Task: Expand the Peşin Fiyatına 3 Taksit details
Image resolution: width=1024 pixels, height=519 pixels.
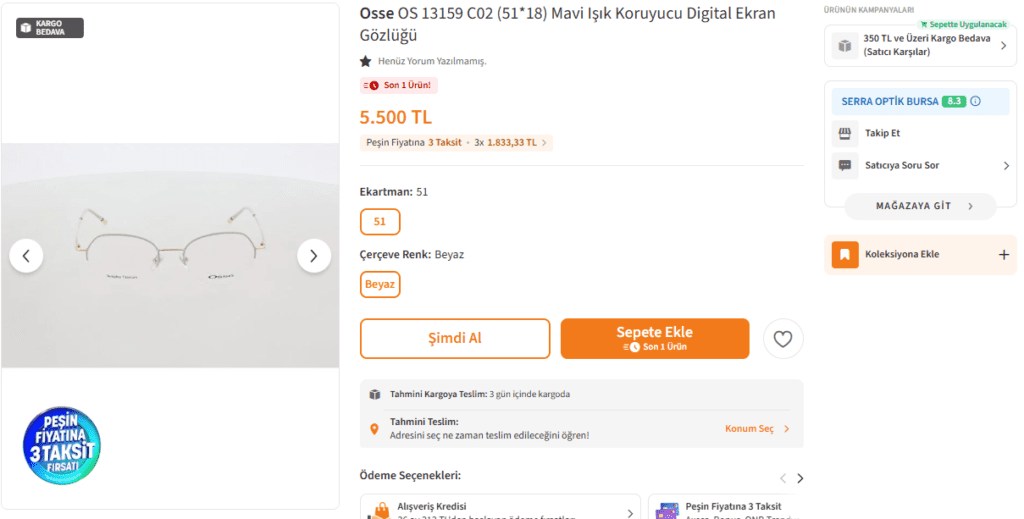Action: pos(545,143)
